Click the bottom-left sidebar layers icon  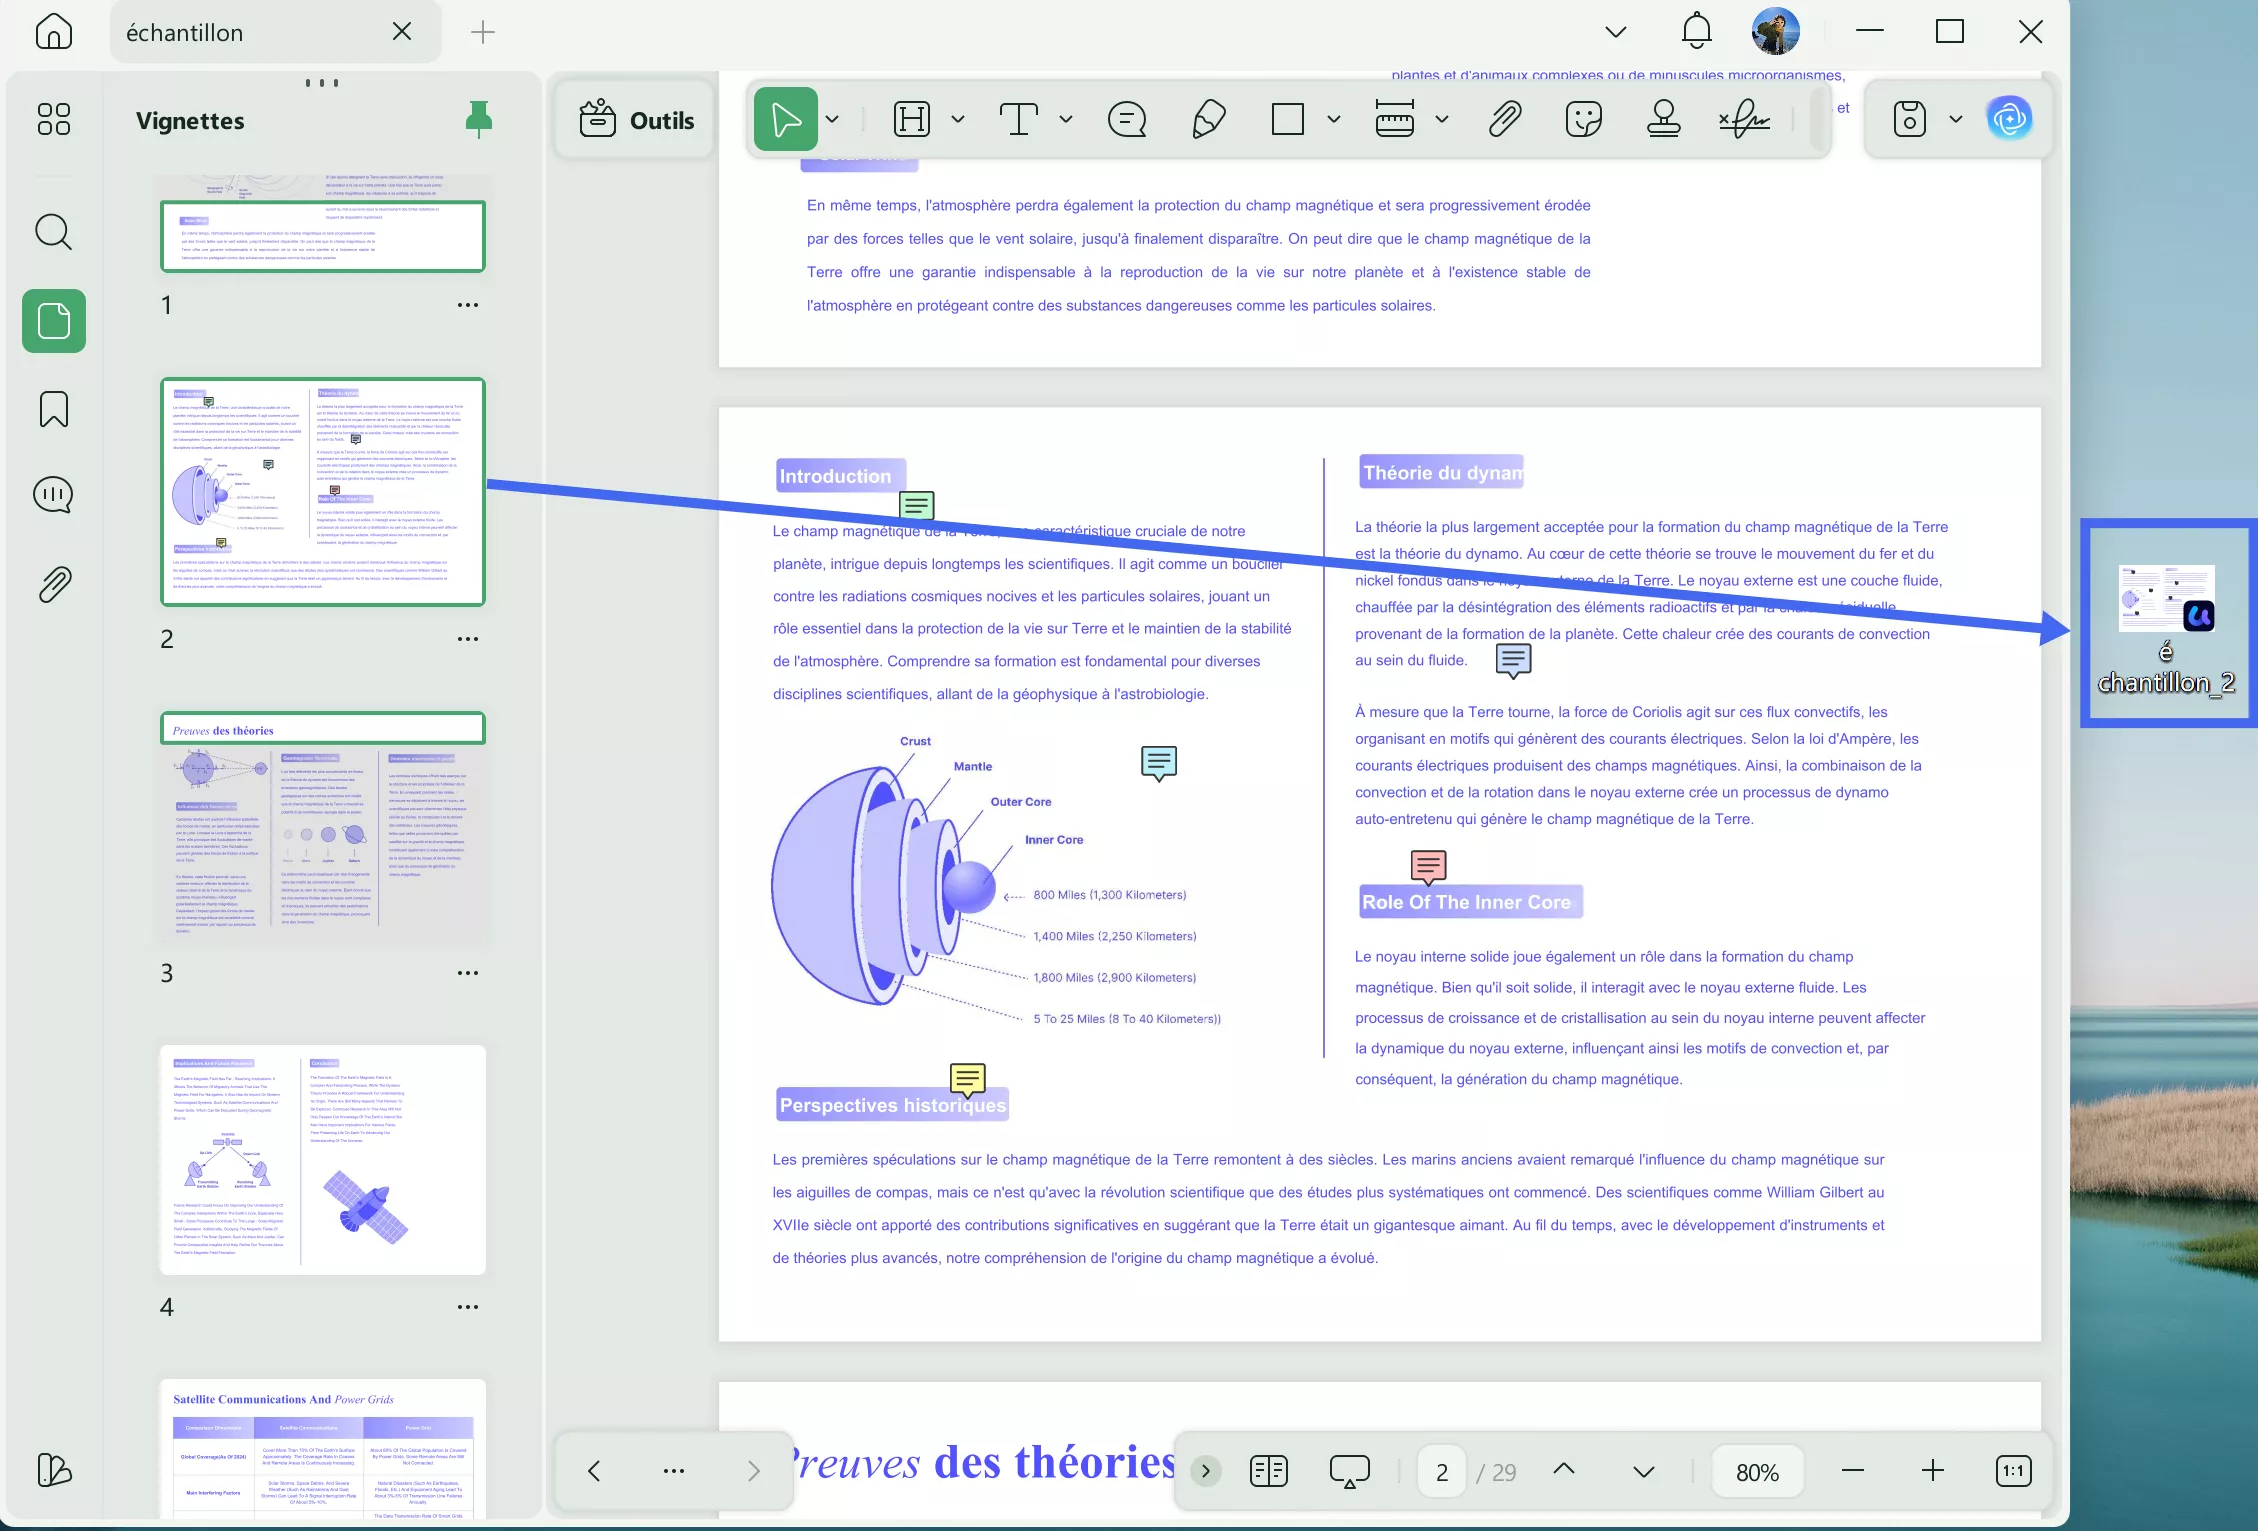click(x=54, y=1469)
